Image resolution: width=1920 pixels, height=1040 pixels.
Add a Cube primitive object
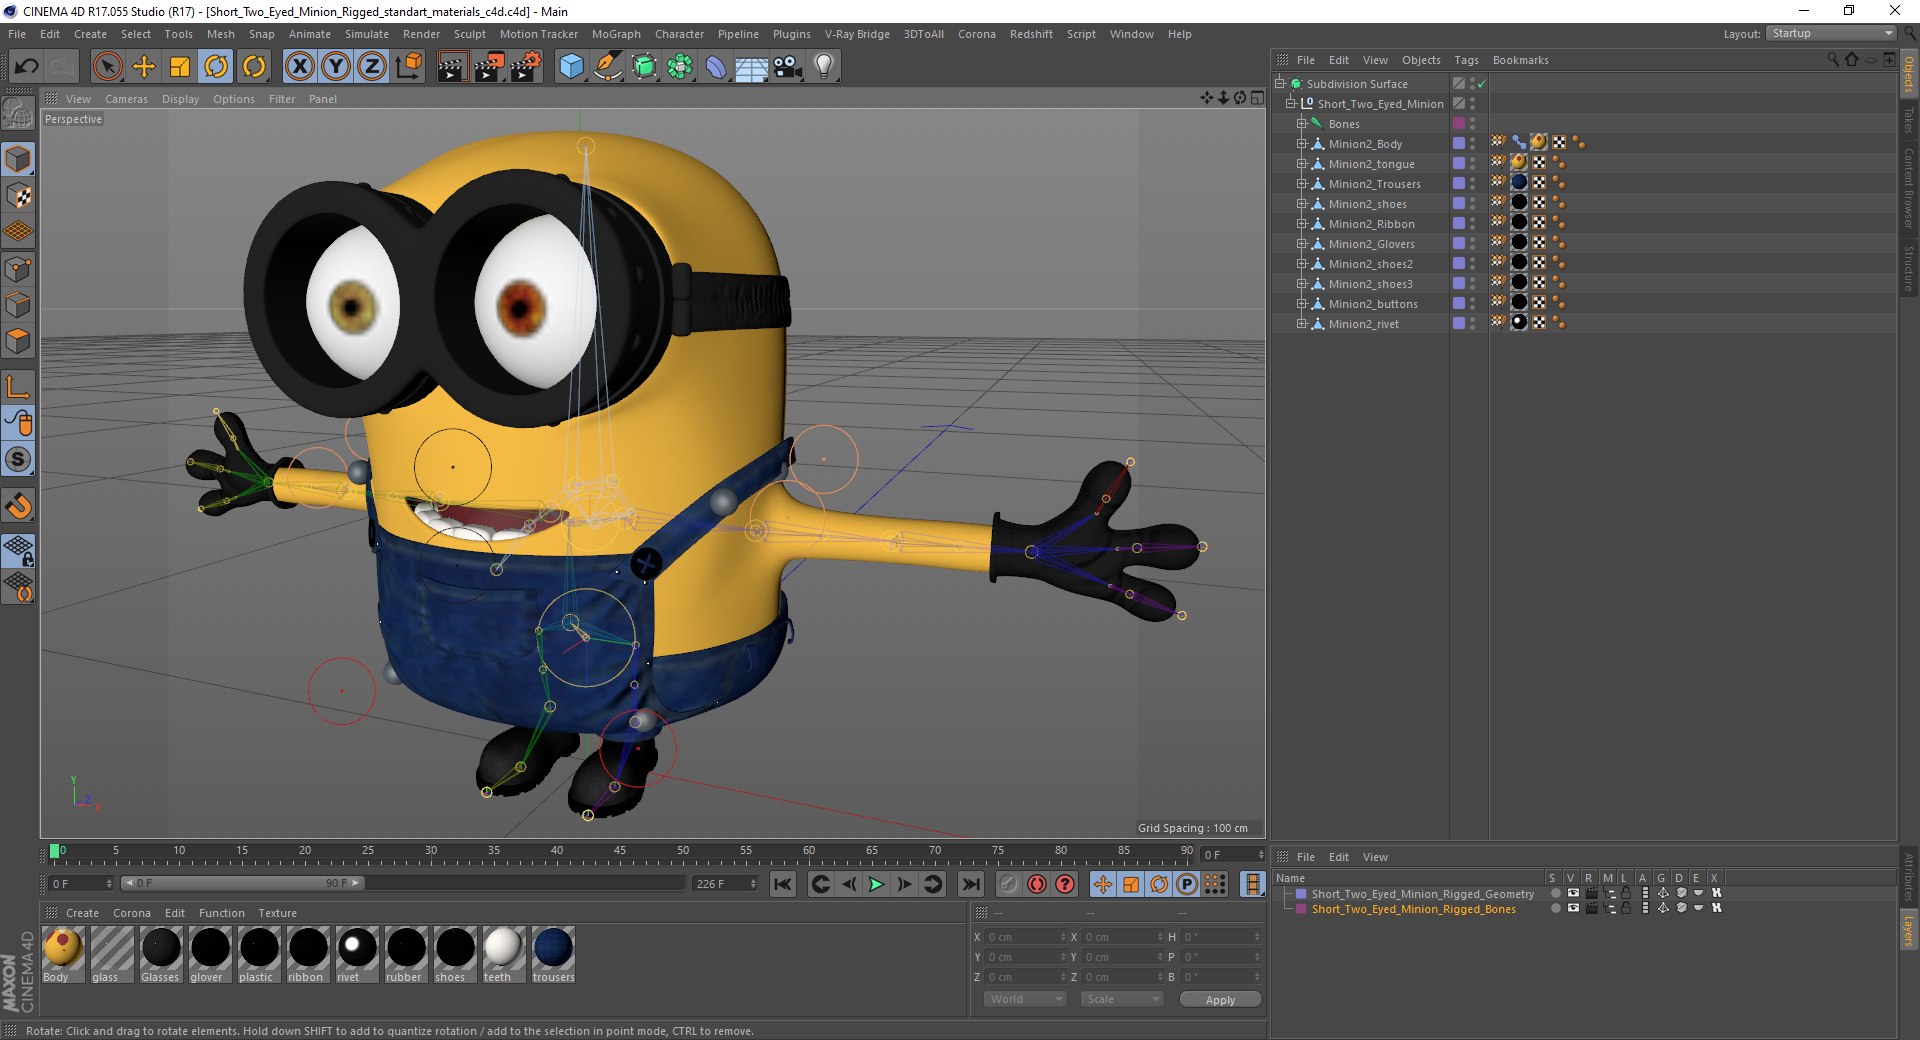tap(571, 67)
